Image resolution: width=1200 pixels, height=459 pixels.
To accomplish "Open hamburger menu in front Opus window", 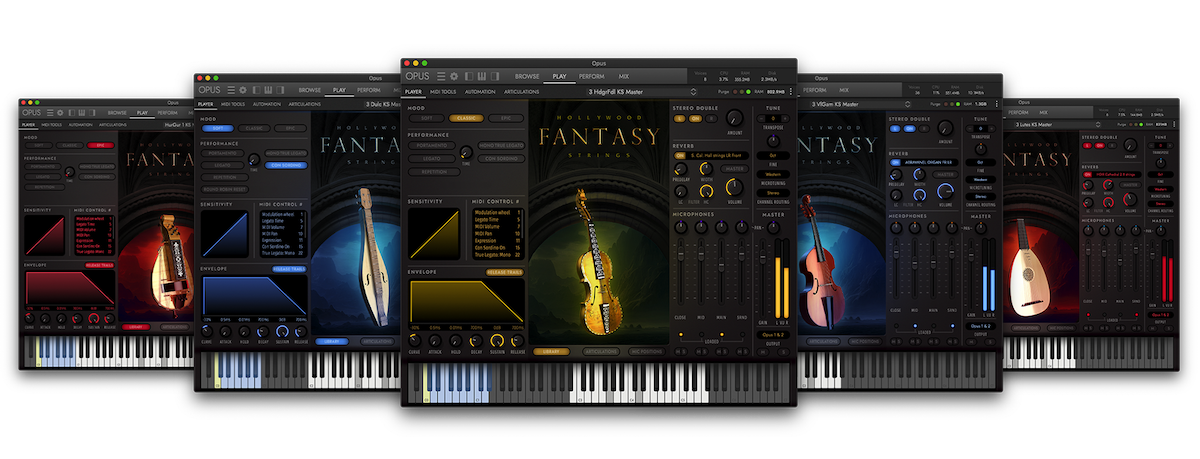I will pos(440,76).
